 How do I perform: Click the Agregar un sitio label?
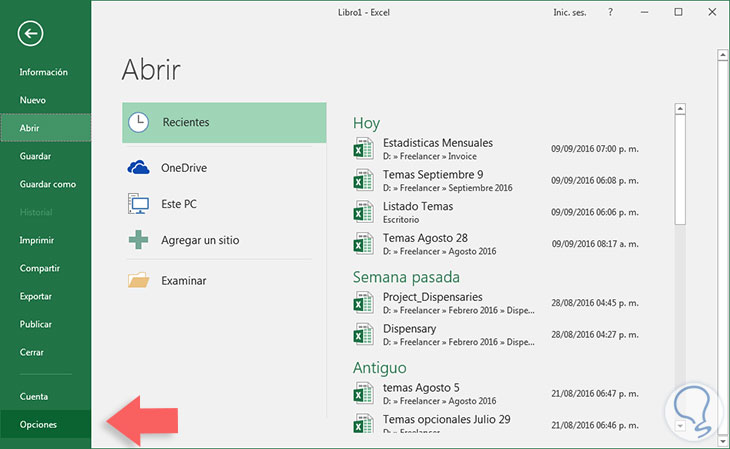pos(200,240)
